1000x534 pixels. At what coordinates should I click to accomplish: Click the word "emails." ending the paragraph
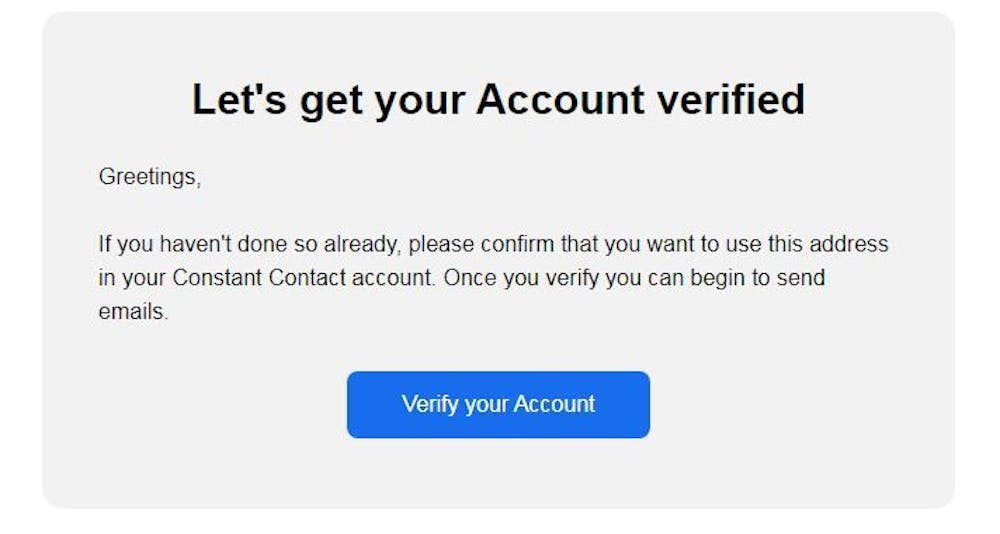coord(133,311)
